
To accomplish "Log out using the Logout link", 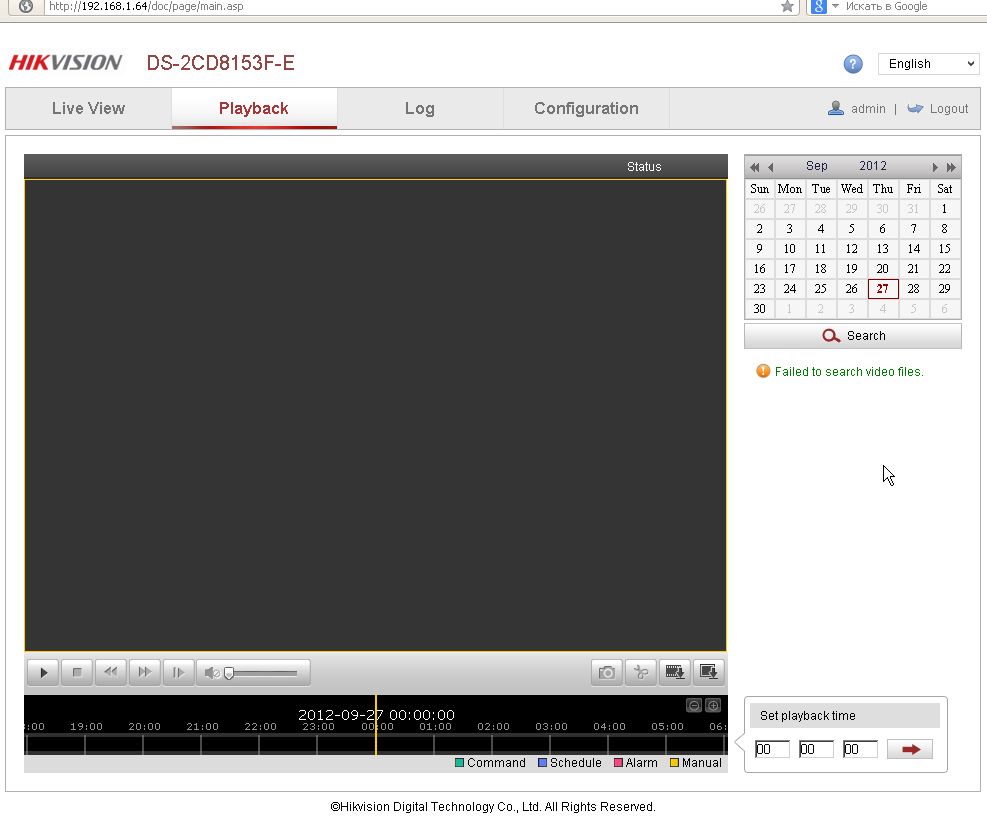I will (949, 108).
